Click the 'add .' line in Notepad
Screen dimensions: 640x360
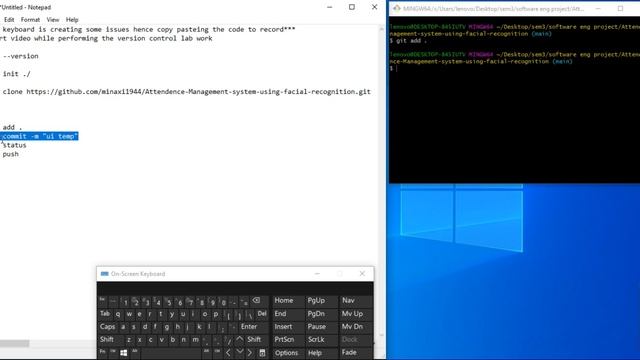(12, 127)
